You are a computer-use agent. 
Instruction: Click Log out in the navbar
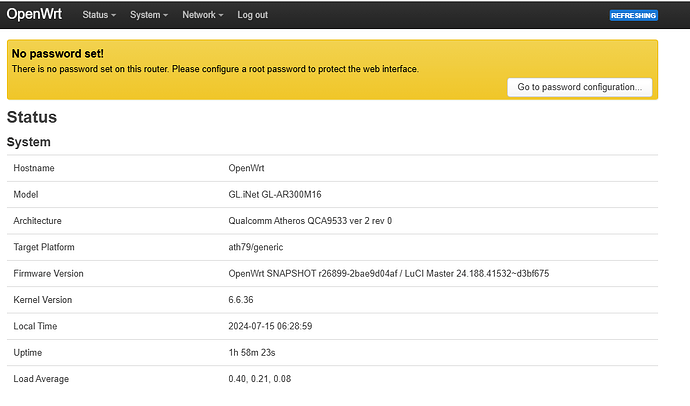click(252, 16)
